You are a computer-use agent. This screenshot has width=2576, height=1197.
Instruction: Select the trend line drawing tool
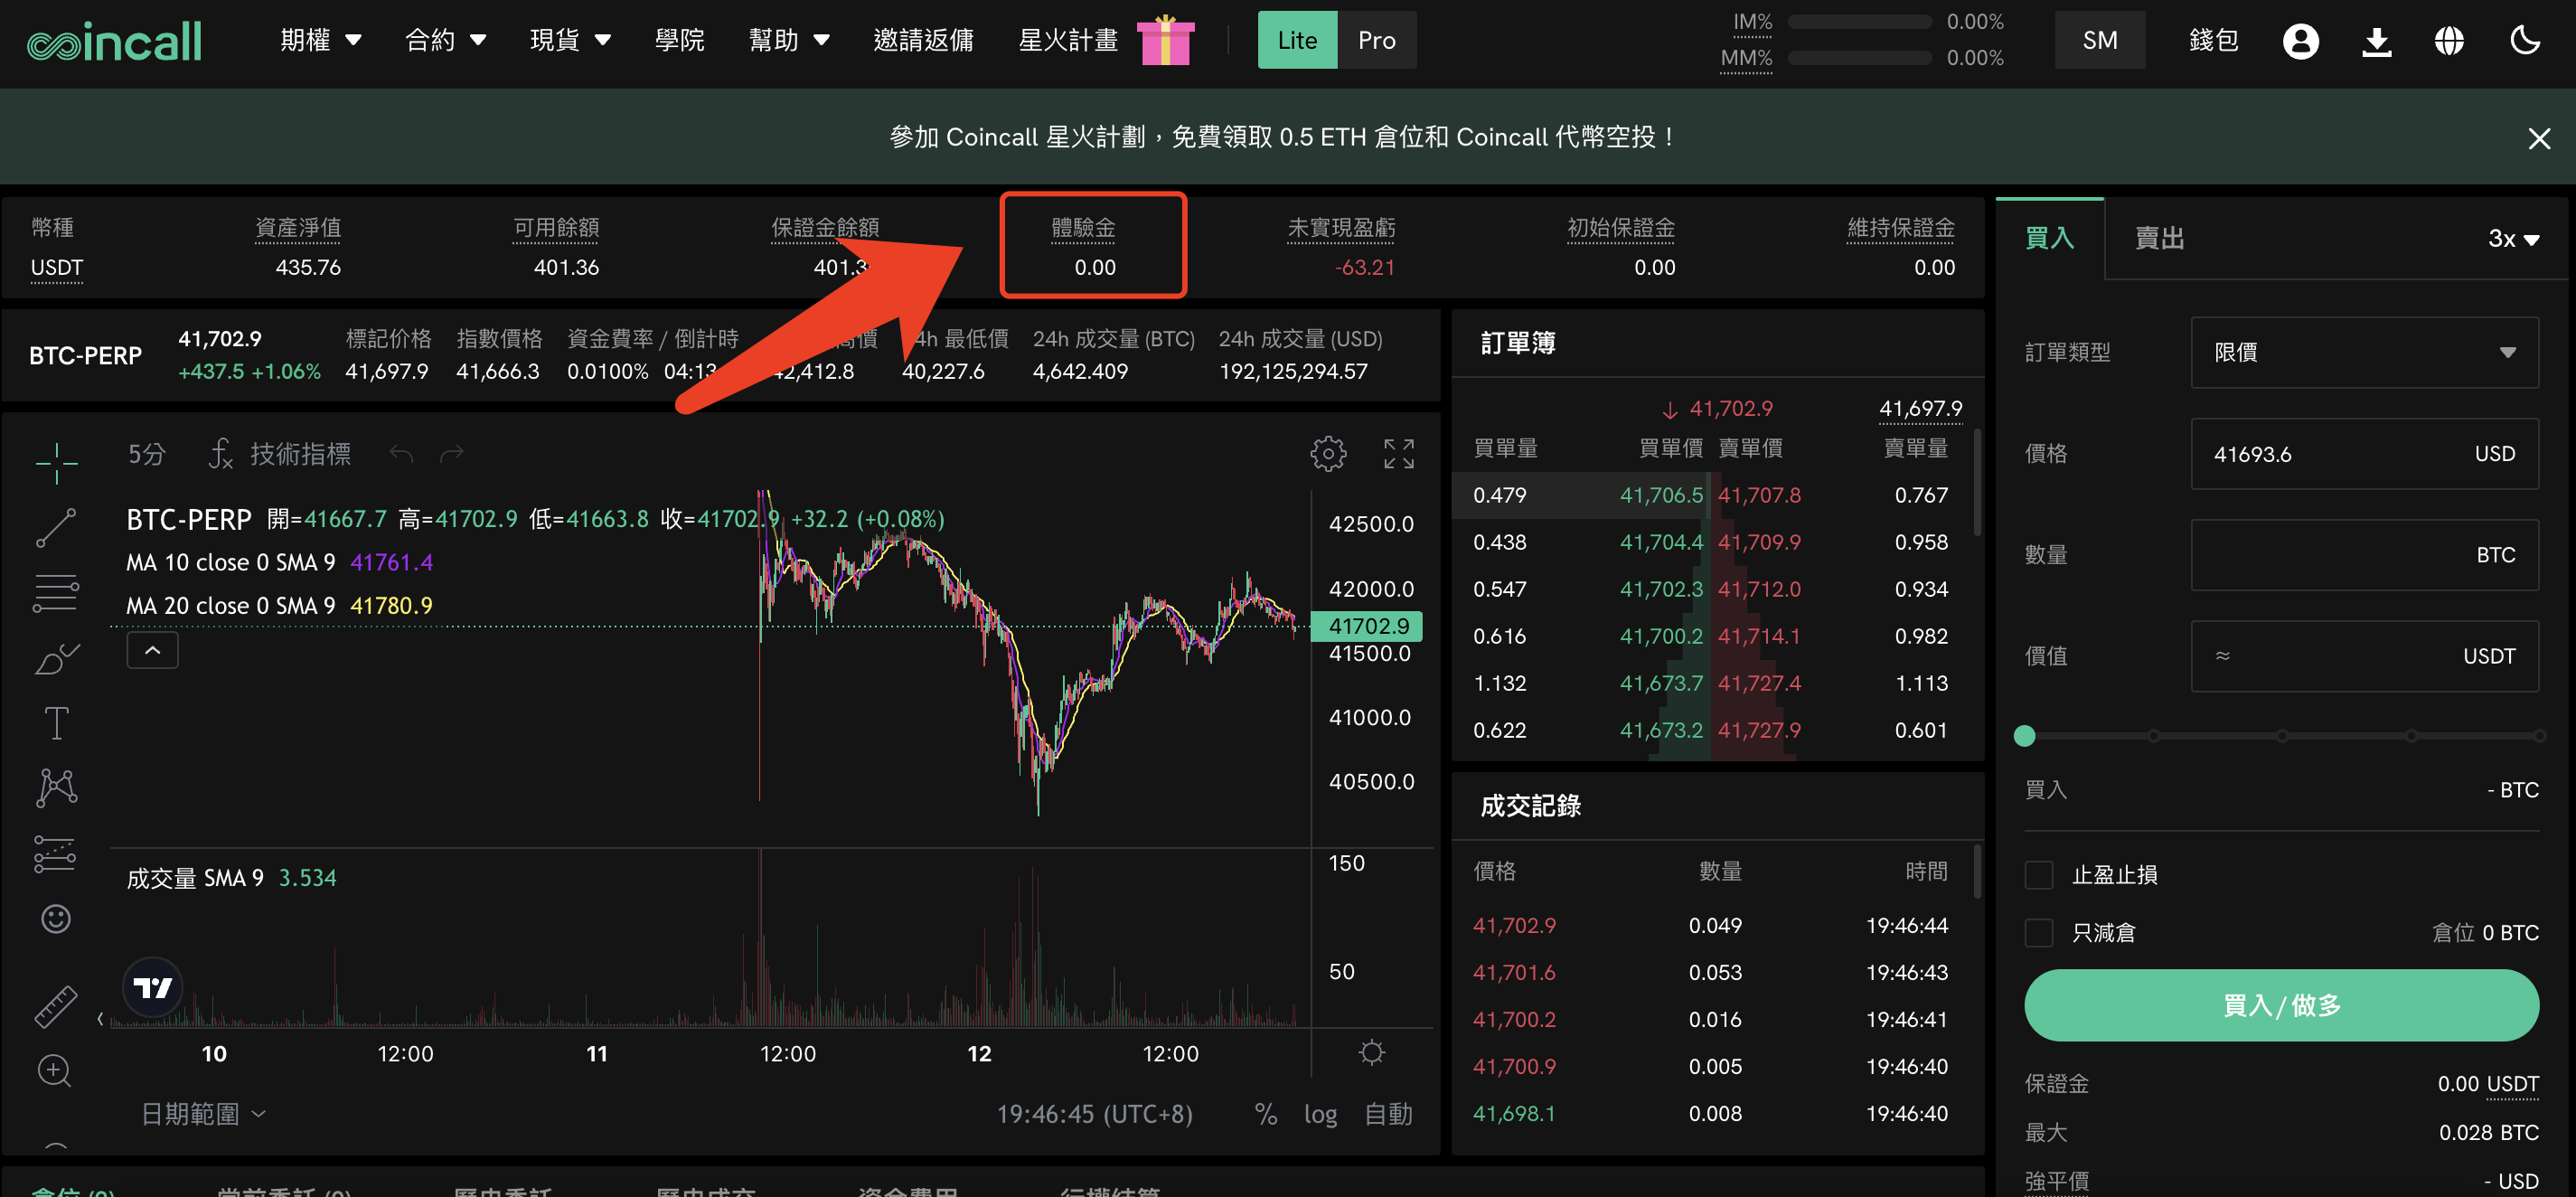(x=56, y=528)
